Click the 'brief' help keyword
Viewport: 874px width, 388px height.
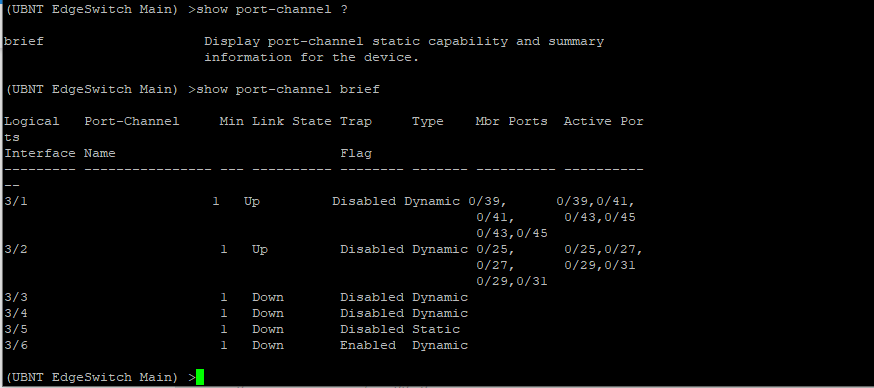23,41
